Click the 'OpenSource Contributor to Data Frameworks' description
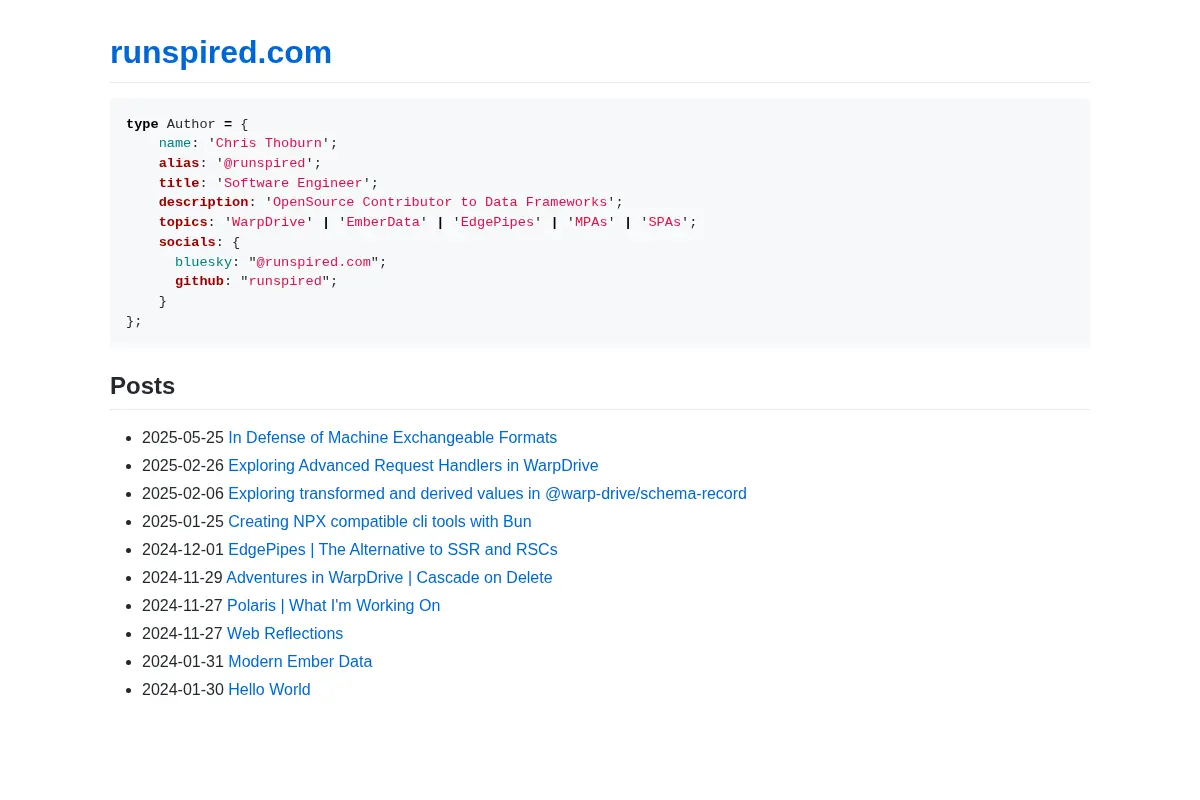The width and height of the screenshot is (1200, 800). pyautogui.click(x=440, y=203)
